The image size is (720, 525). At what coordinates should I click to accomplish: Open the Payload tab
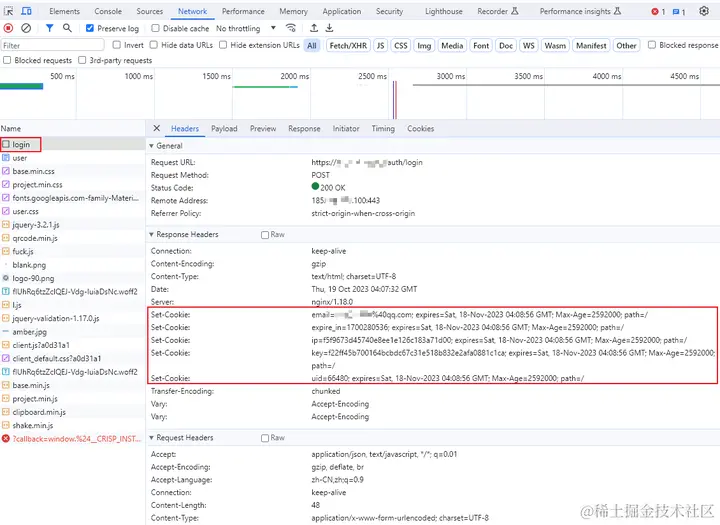(224, 129)
